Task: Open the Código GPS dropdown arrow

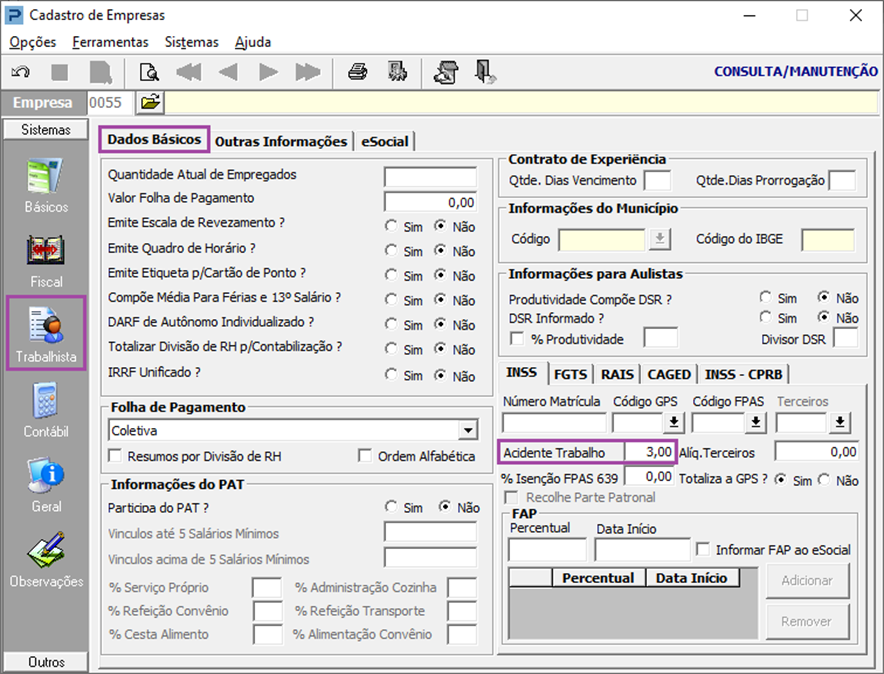Action: click(x=674, y=422)
